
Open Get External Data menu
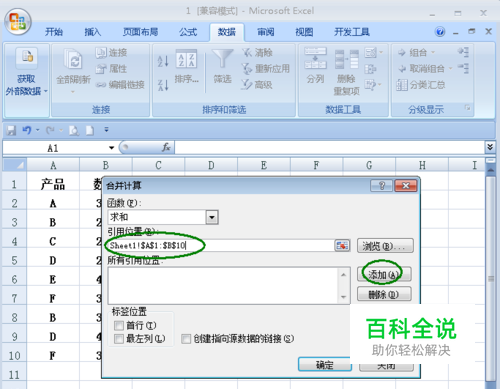tap(26, 80)
